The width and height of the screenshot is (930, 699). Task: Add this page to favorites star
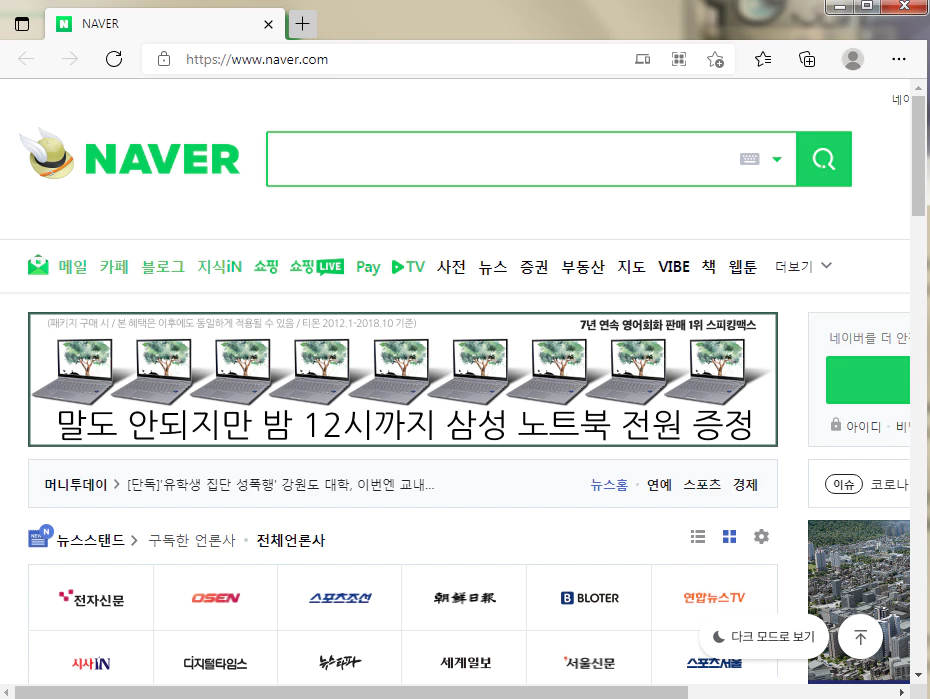(715, 59)
